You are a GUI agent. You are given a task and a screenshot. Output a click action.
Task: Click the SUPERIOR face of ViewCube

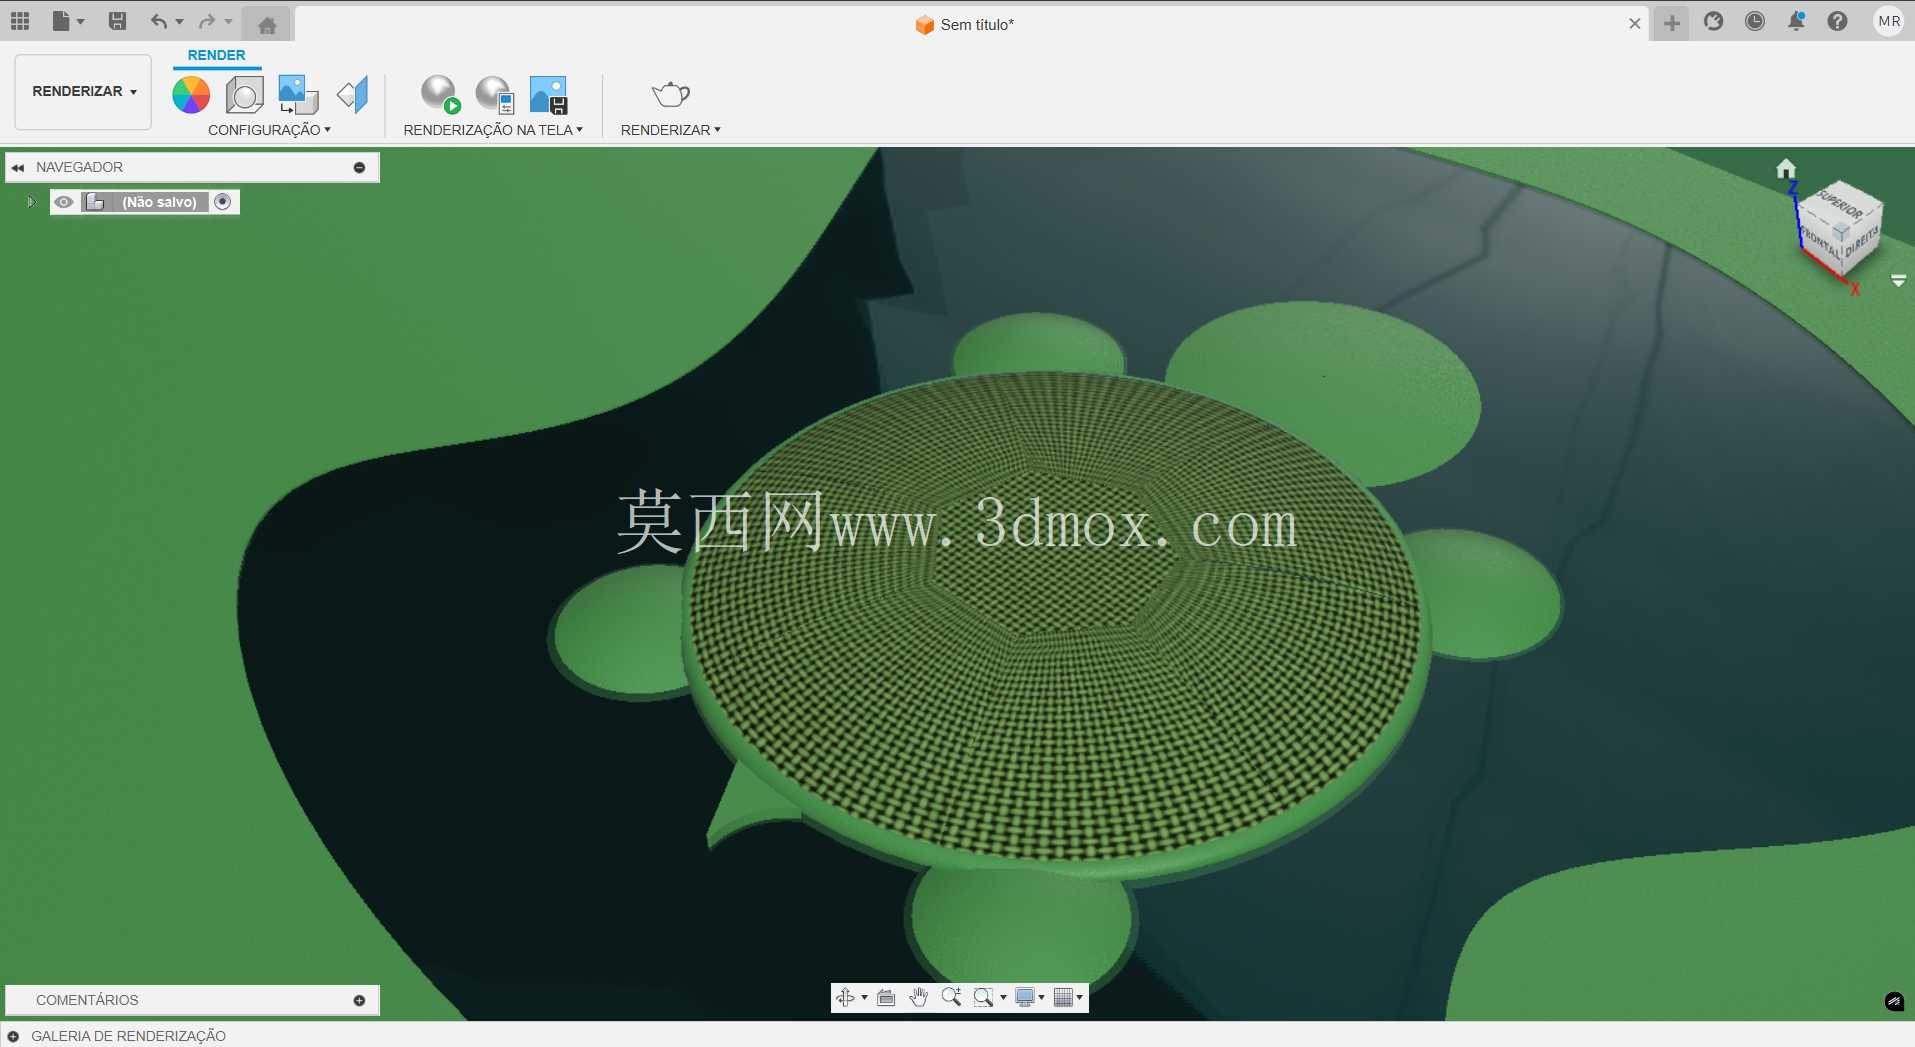tap(1840, 203)
